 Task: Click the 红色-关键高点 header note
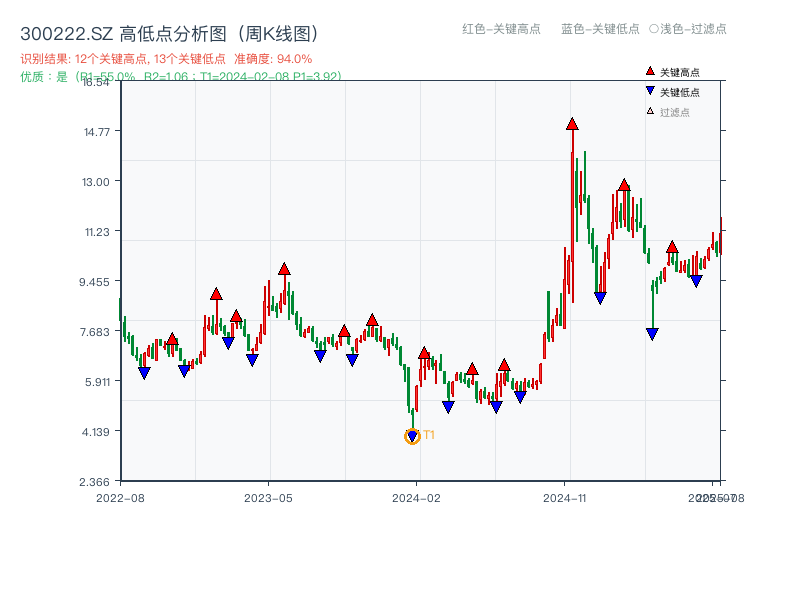tap(501, 29)
